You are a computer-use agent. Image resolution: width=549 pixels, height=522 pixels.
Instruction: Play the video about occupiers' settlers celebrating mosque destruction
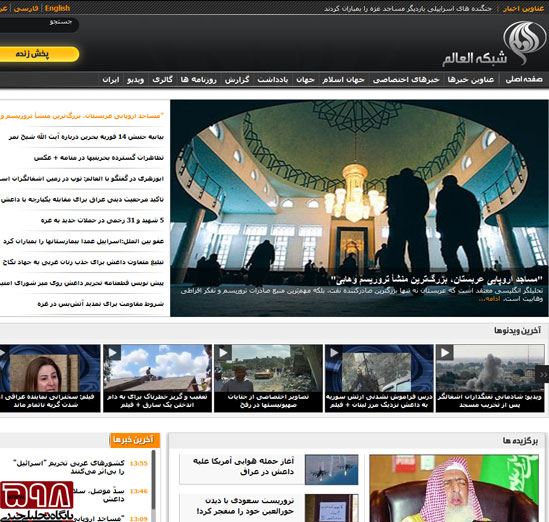(x=490, y=378)
